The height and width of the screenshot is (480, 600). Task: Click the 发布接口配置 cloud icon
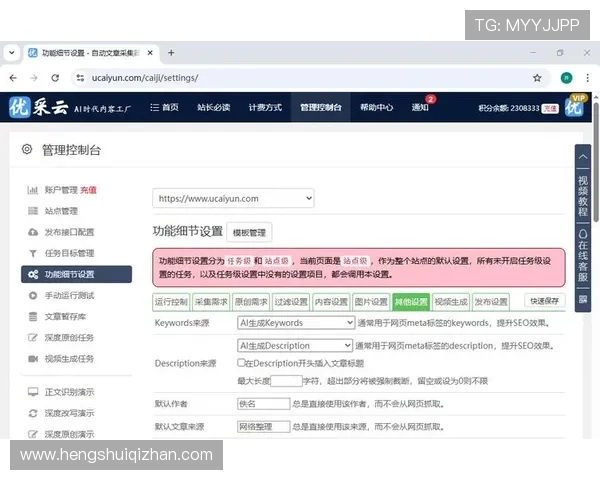[33, 232]
